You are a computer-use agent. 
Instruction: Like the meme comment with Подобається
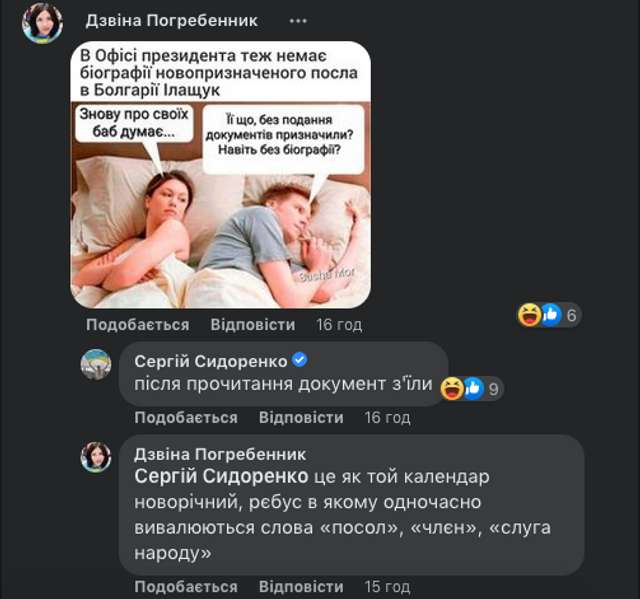138,325
